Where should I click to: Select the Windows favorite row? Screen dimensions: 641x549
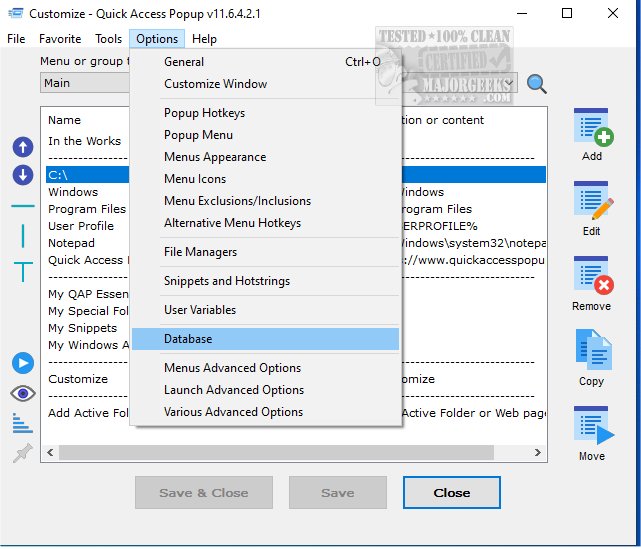pos(88,192)
